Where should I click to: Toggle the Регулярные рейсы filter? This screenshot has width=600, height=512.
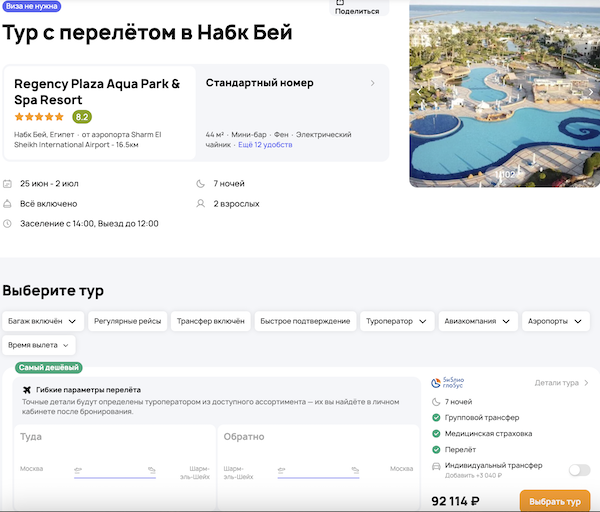click(x=124, y=321)
